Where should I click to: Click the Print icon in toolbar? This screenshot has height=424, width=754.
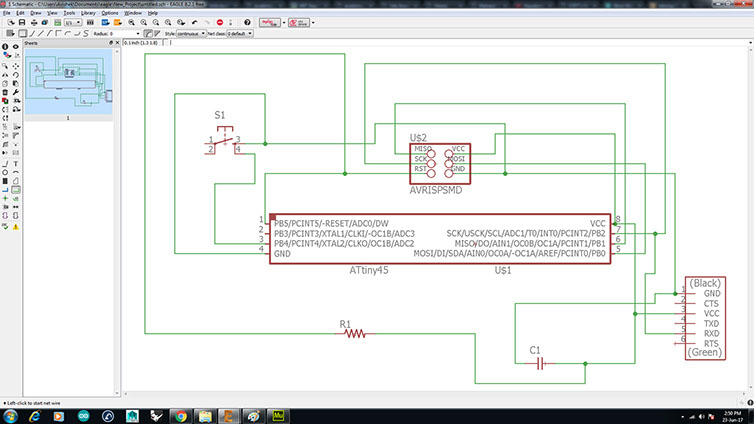(x=34, y=23)
